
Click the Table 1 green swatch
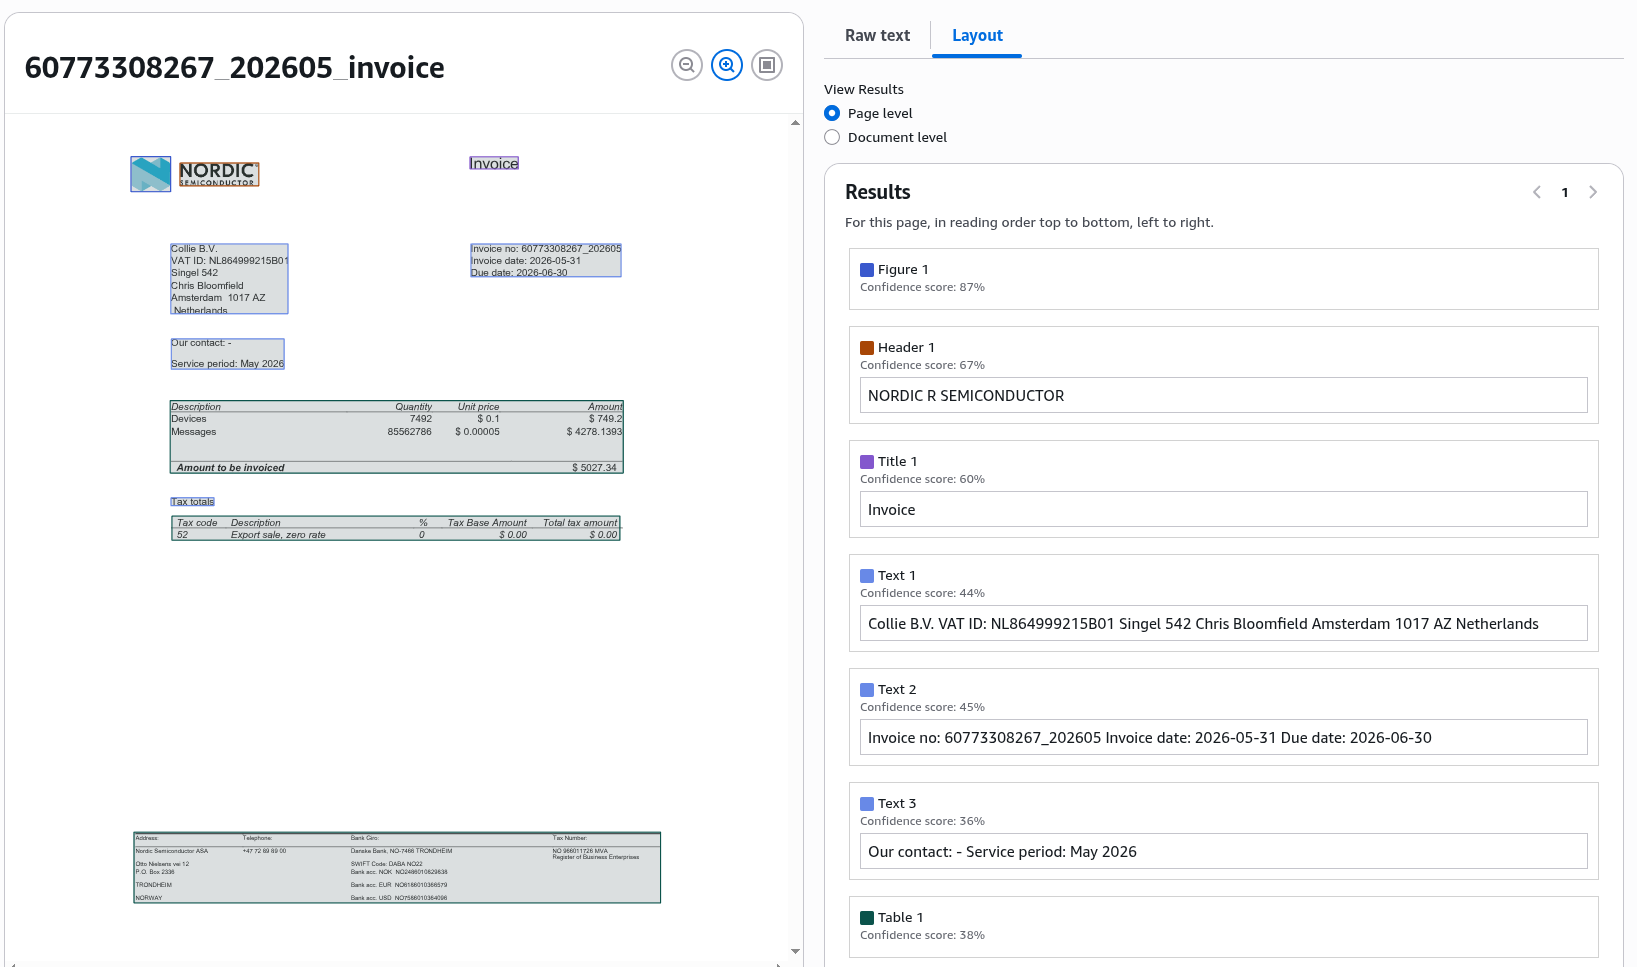(x=867, y=918)
